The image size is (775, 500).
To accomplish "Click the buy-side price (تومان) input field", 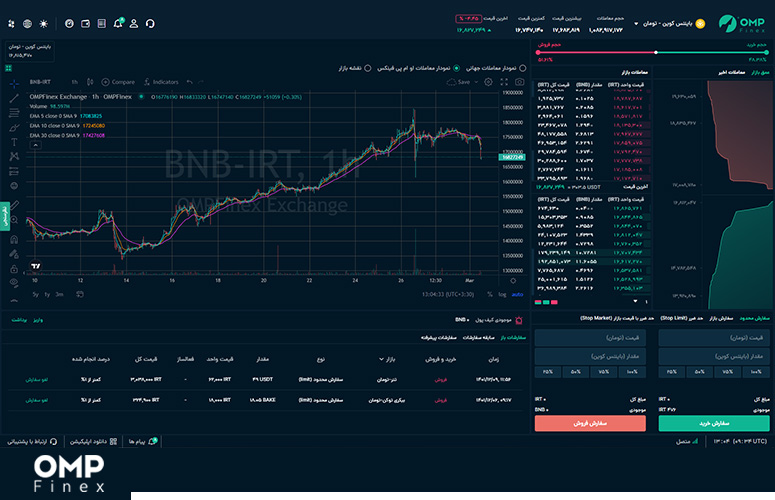I will (x=714, y=337).
